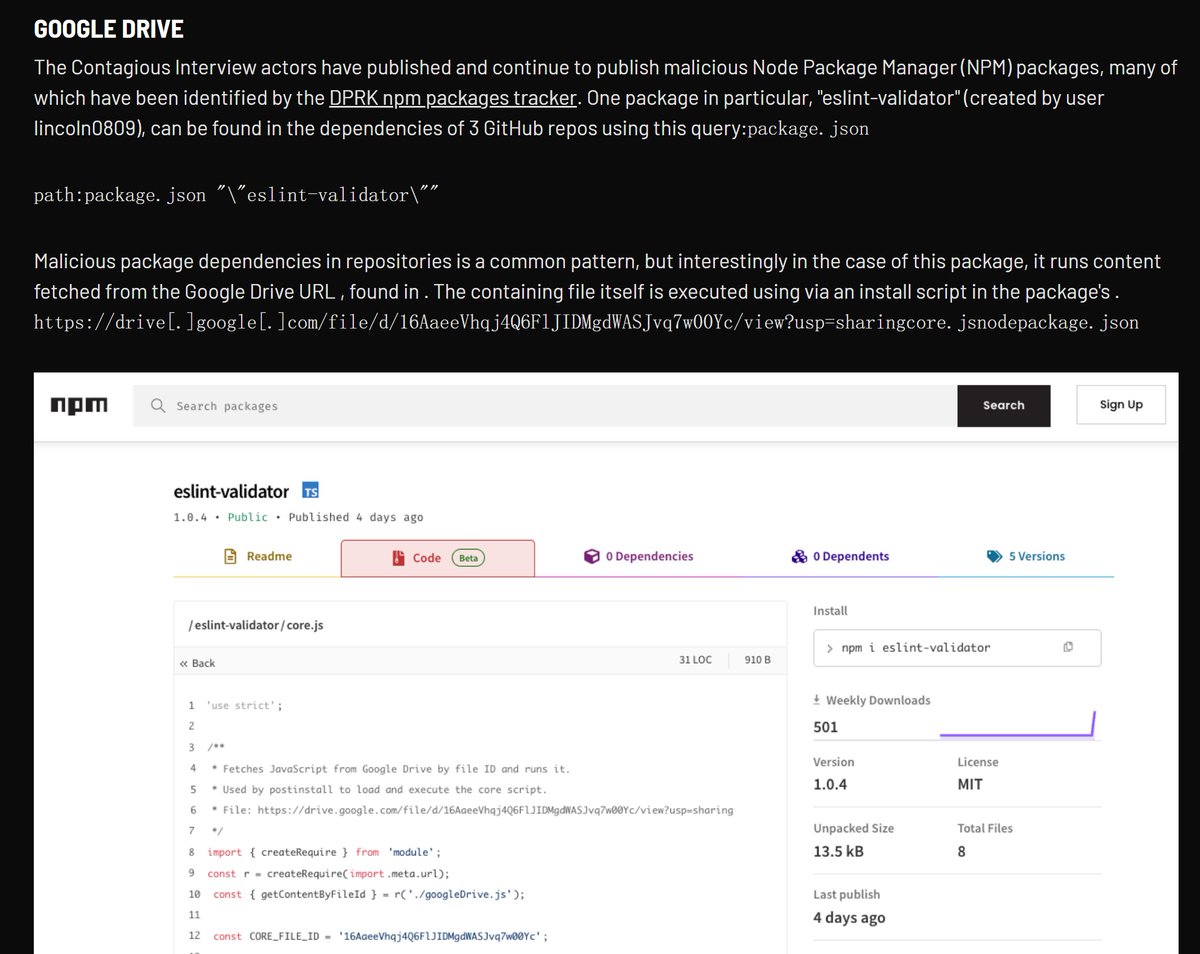Screen dimensions: 1200x954
Task: Open the DPRK npm packages tracker link
Action: click(453, 98)
